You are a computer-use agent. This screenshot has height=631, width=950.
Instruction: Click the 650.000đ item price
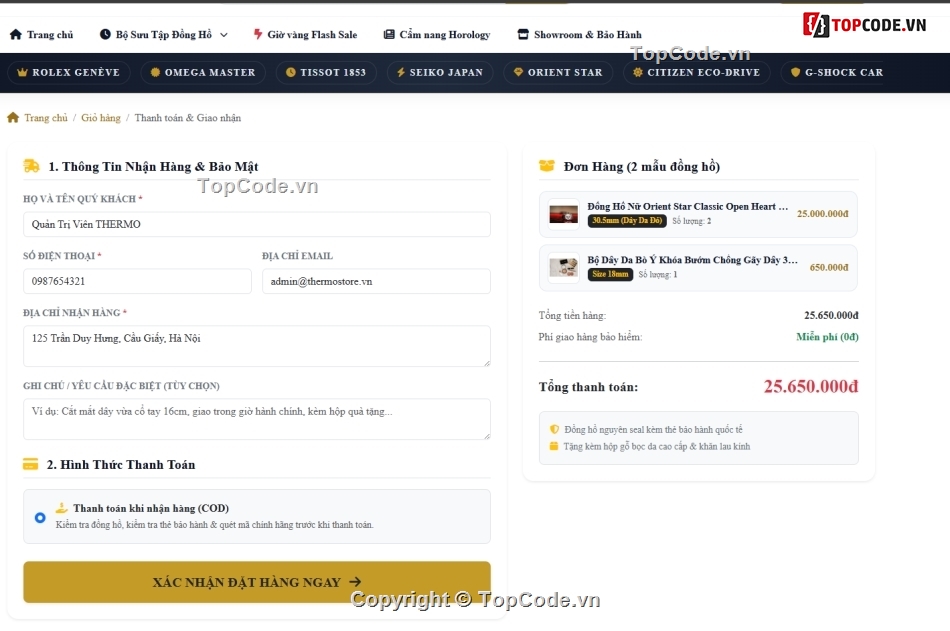pyautogui.click(x=829, y=267)
